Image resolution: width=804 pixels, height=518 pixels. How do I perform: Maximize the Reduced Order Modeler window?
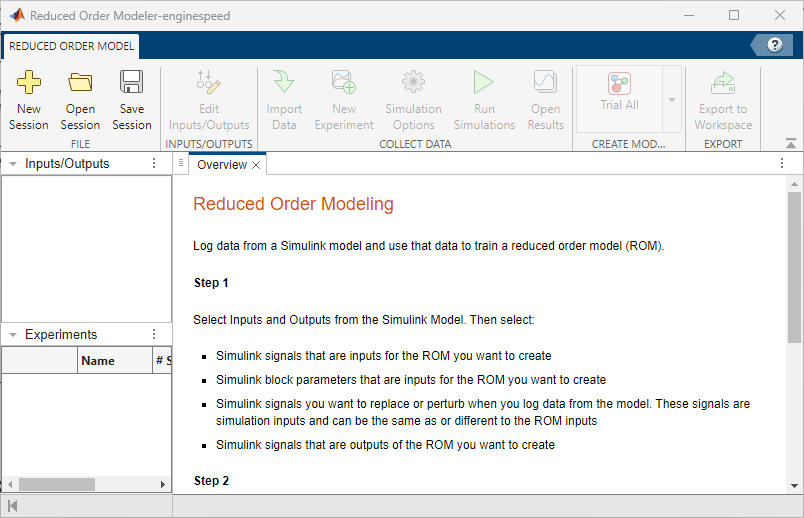click(734, 15)
